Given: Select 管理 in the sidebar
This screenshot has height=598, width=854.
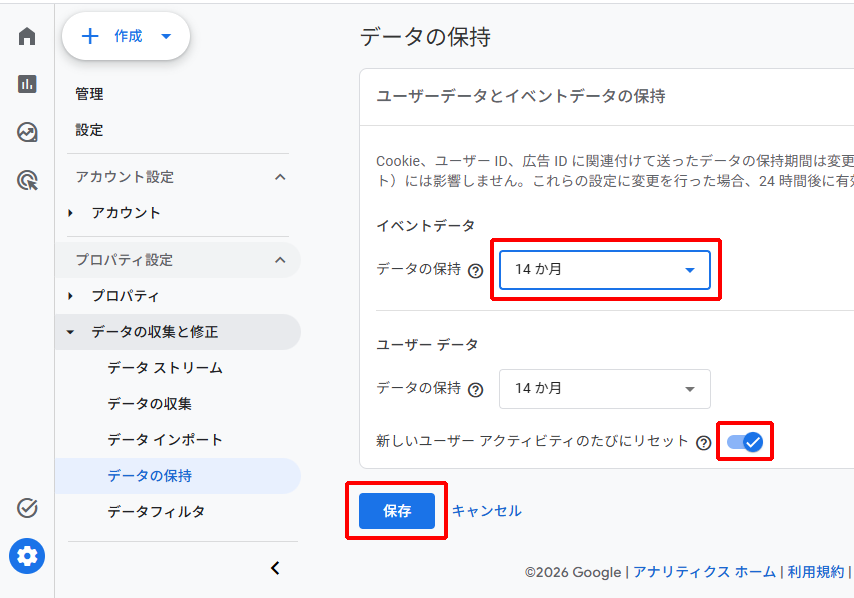Looking at the screenshot, I should [89, 94].
